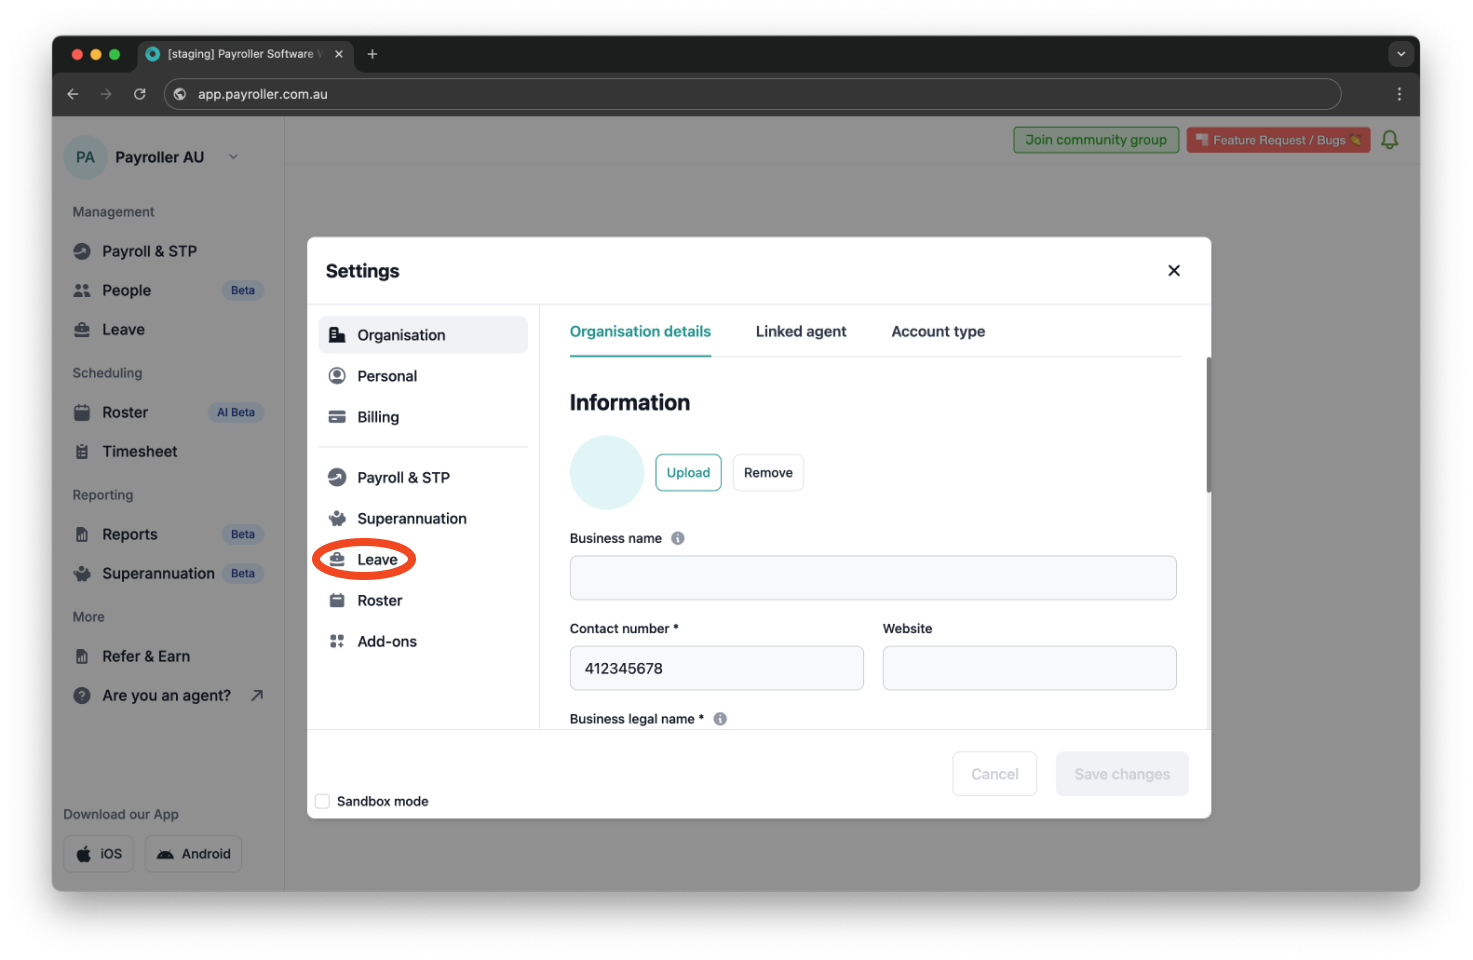Viewport: 1473px width, 960px height.
Task: Open the People section in the sidebar
Action: click(x=126, y=290)
